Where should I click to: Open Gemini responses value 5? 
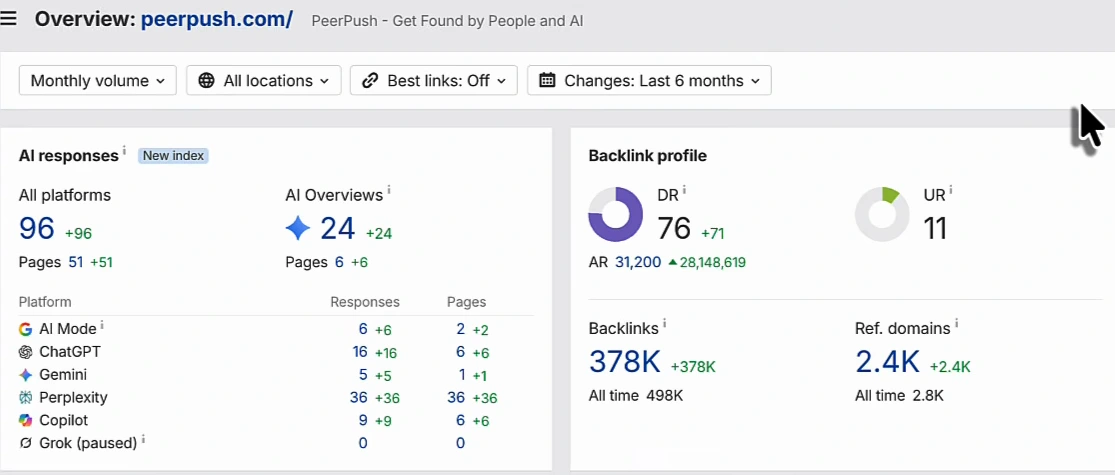[x=363, y=374]
